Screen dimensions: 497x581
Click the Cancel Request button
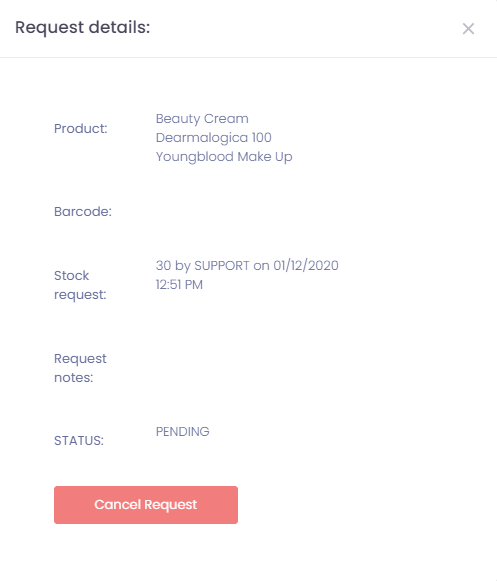point(146,505)
